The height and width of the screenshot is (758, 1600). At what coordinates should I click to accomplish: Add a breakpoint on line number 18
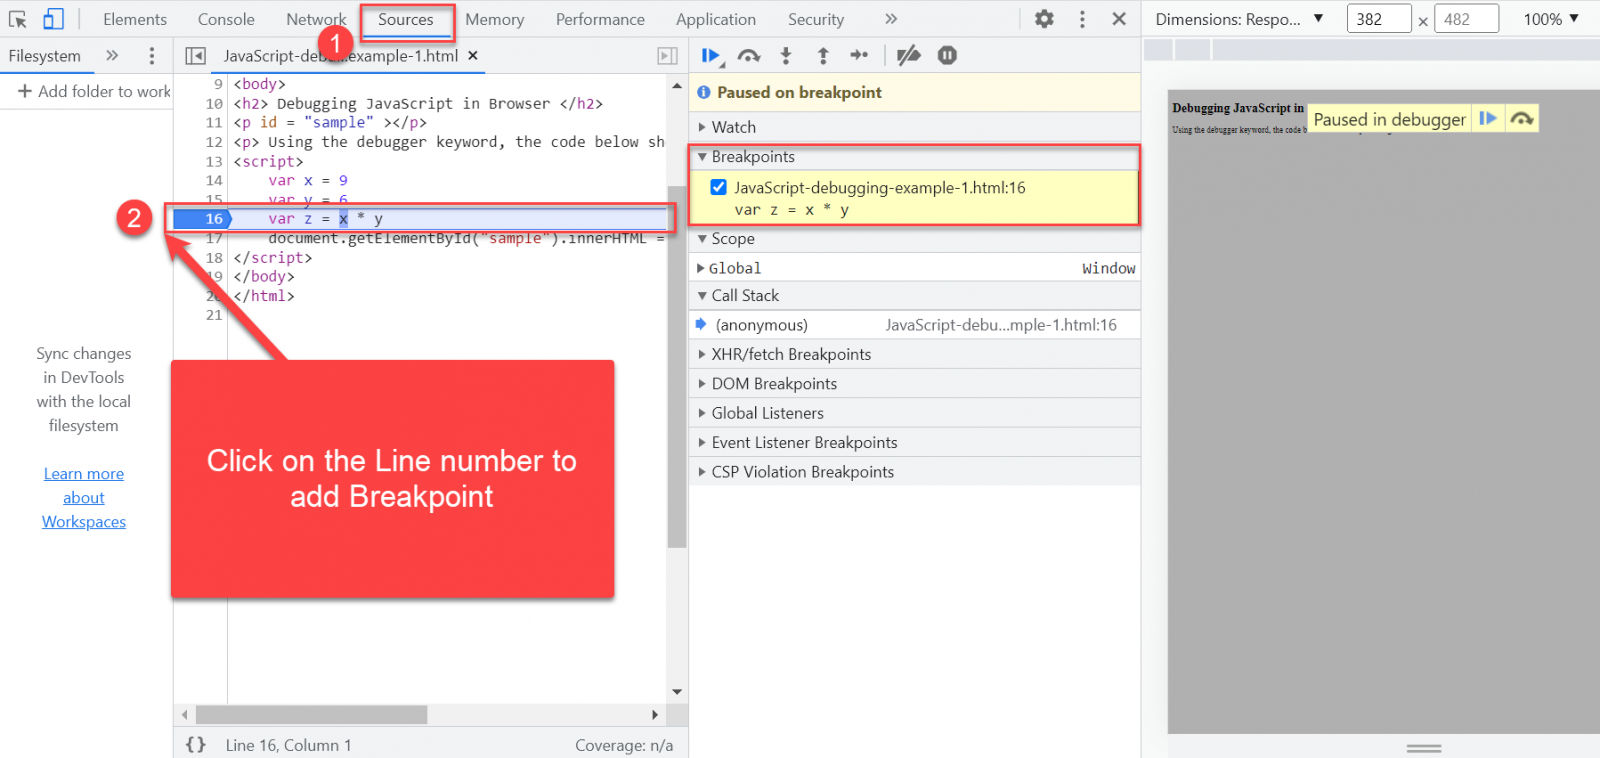point(214,258)
